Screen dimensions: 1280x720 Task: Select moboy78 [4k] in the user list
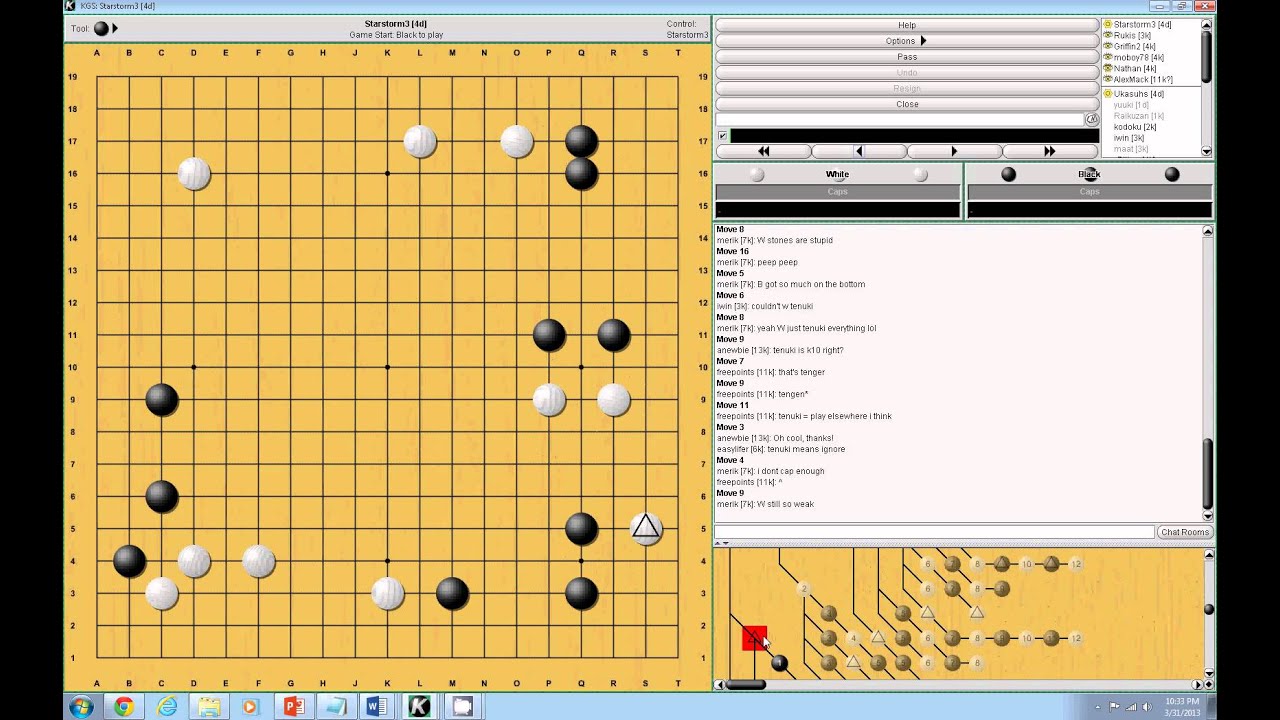click(1138, 57)
